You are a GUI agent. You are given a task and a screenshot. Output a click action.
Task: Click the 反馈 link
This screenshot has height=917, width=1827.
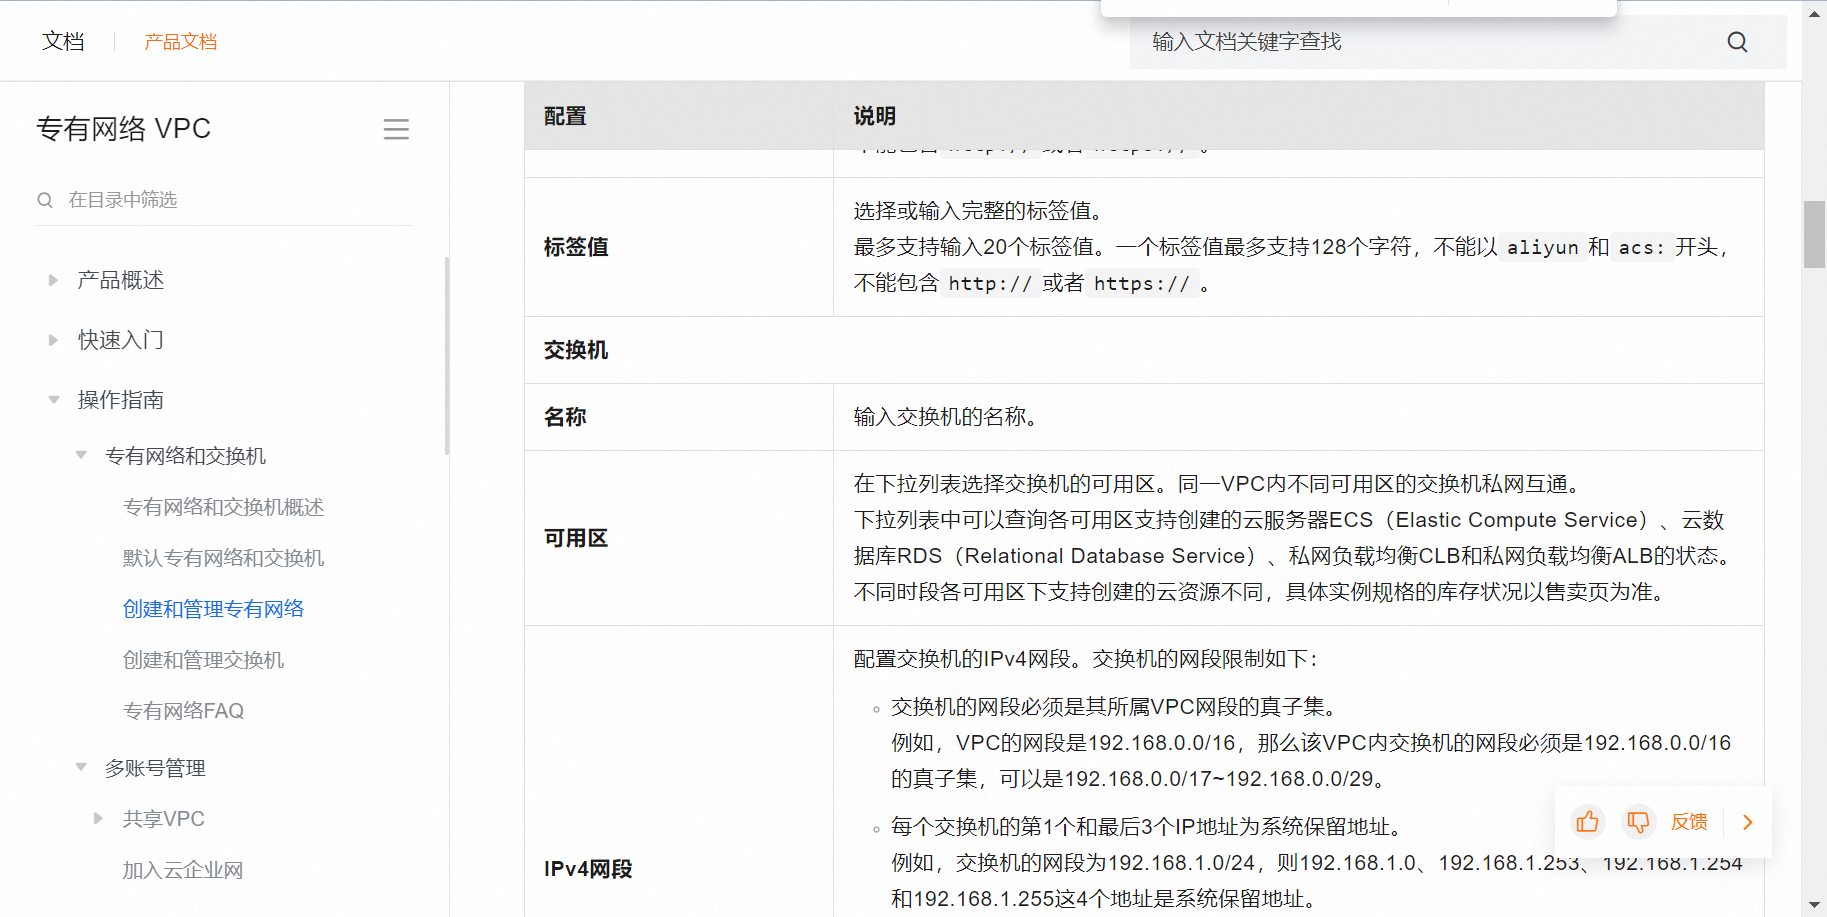pyautogui.click(x=1689, y=822)
